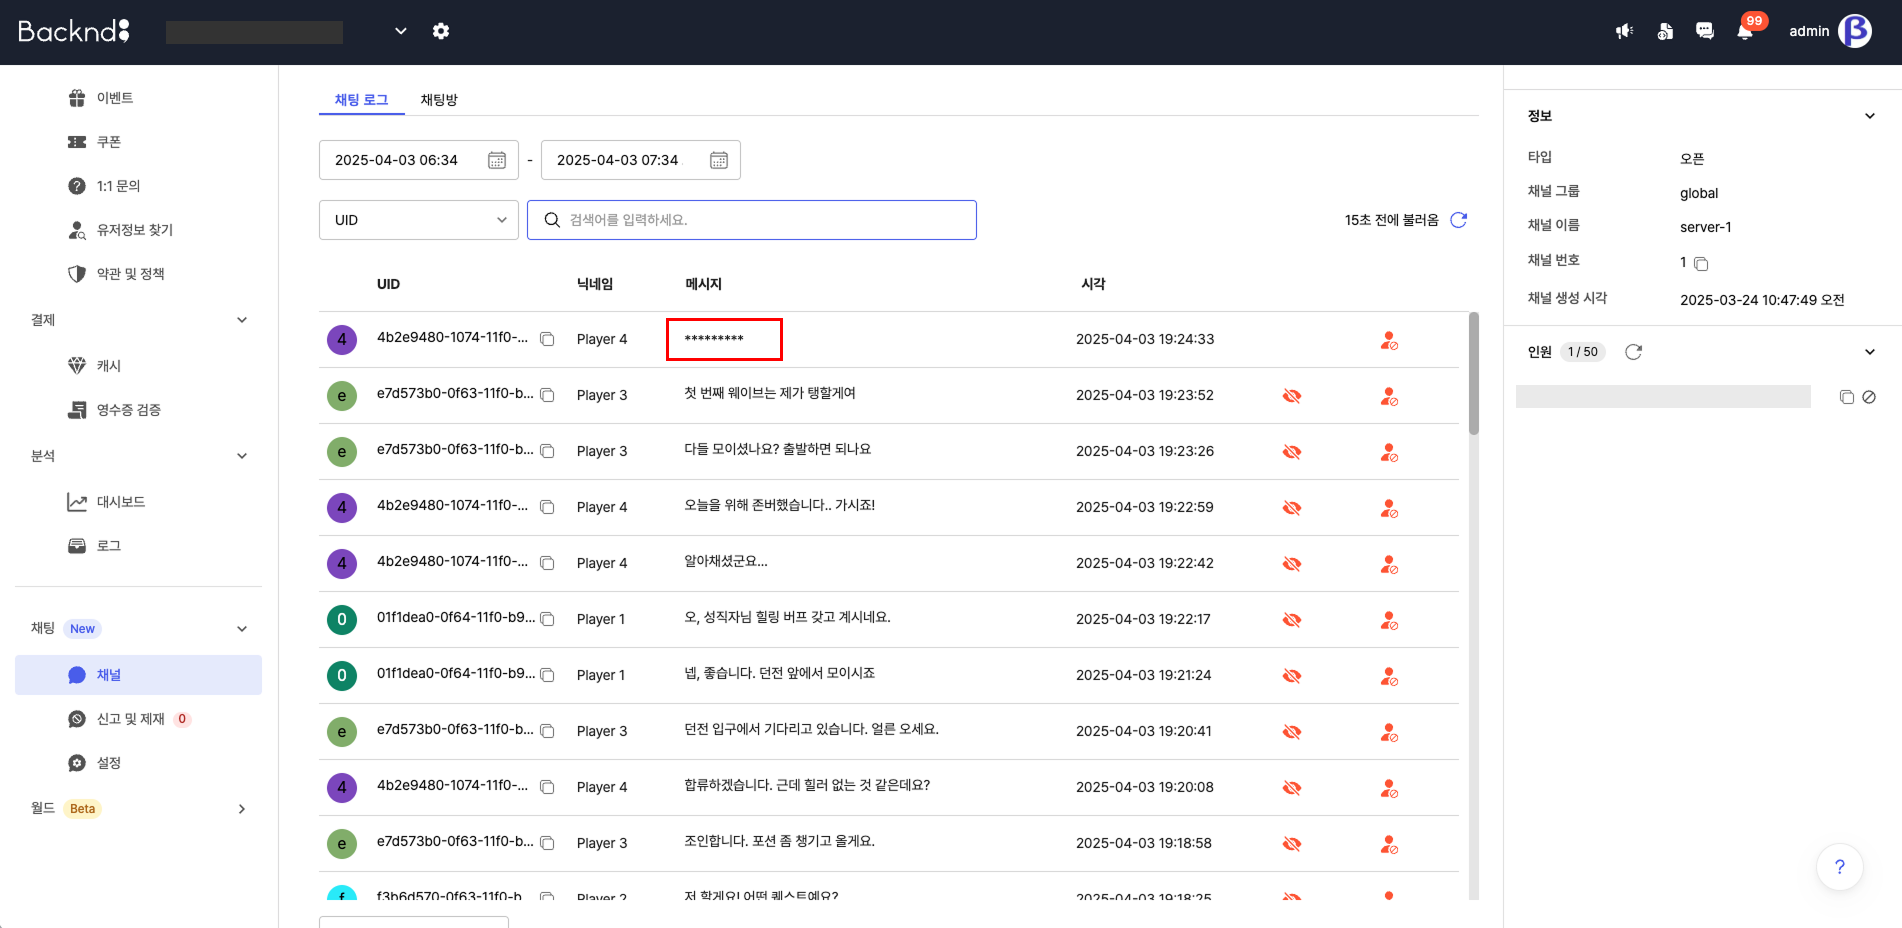Open the documentation icon beside megaphone
1902x928 pixels.
pyautogui.click(x=1665, y=31)
